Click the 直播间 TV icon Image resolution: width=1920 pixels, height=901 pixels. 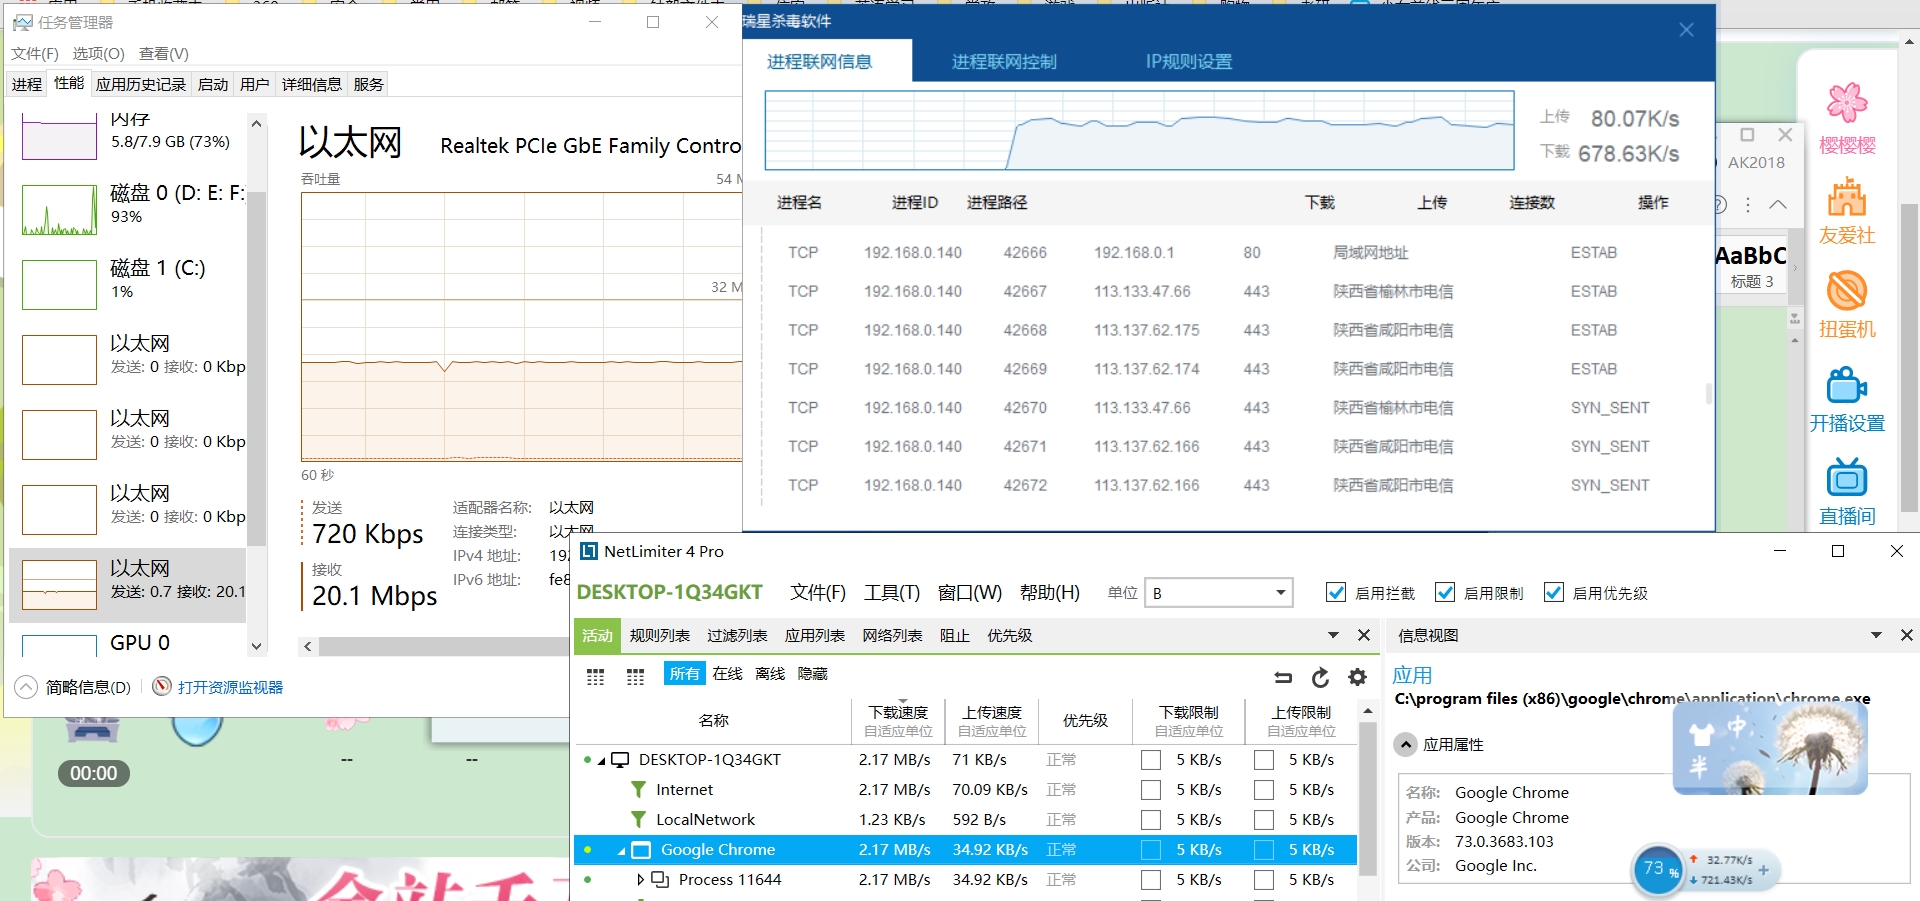click(1846, 479)
